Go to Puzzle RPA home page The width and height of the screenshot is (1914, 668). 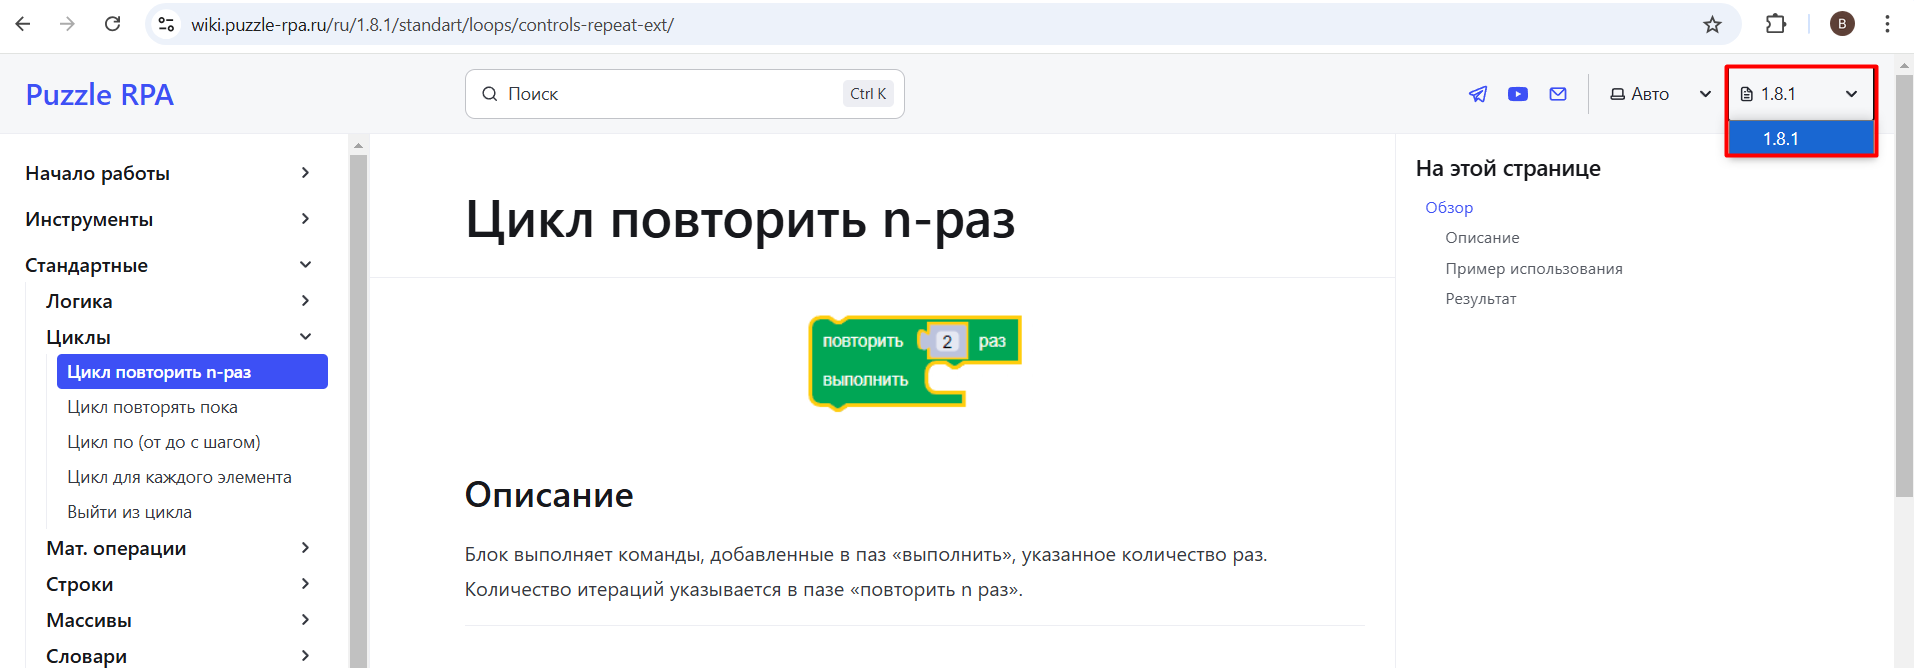(99, 94)
